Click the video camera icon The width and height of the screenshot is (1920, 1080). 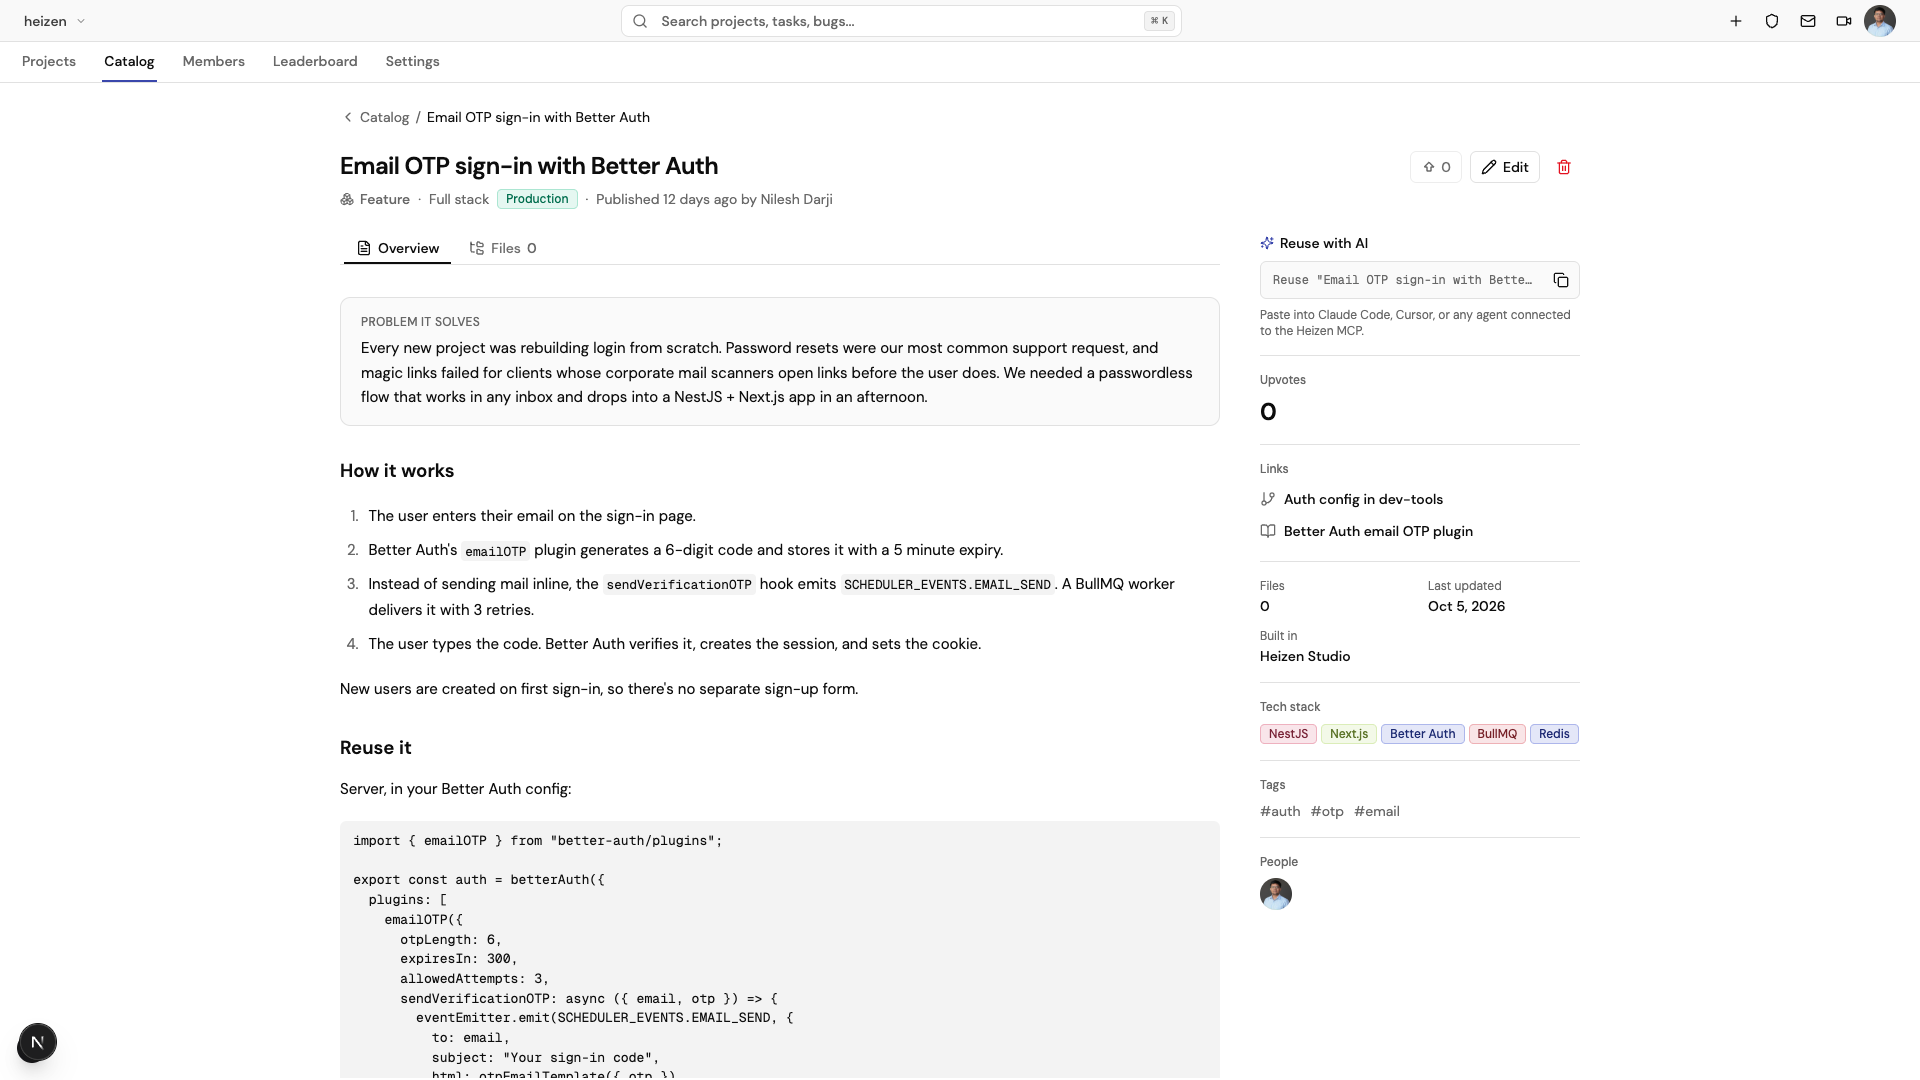pyautogui.click(x=1844, y=21)
